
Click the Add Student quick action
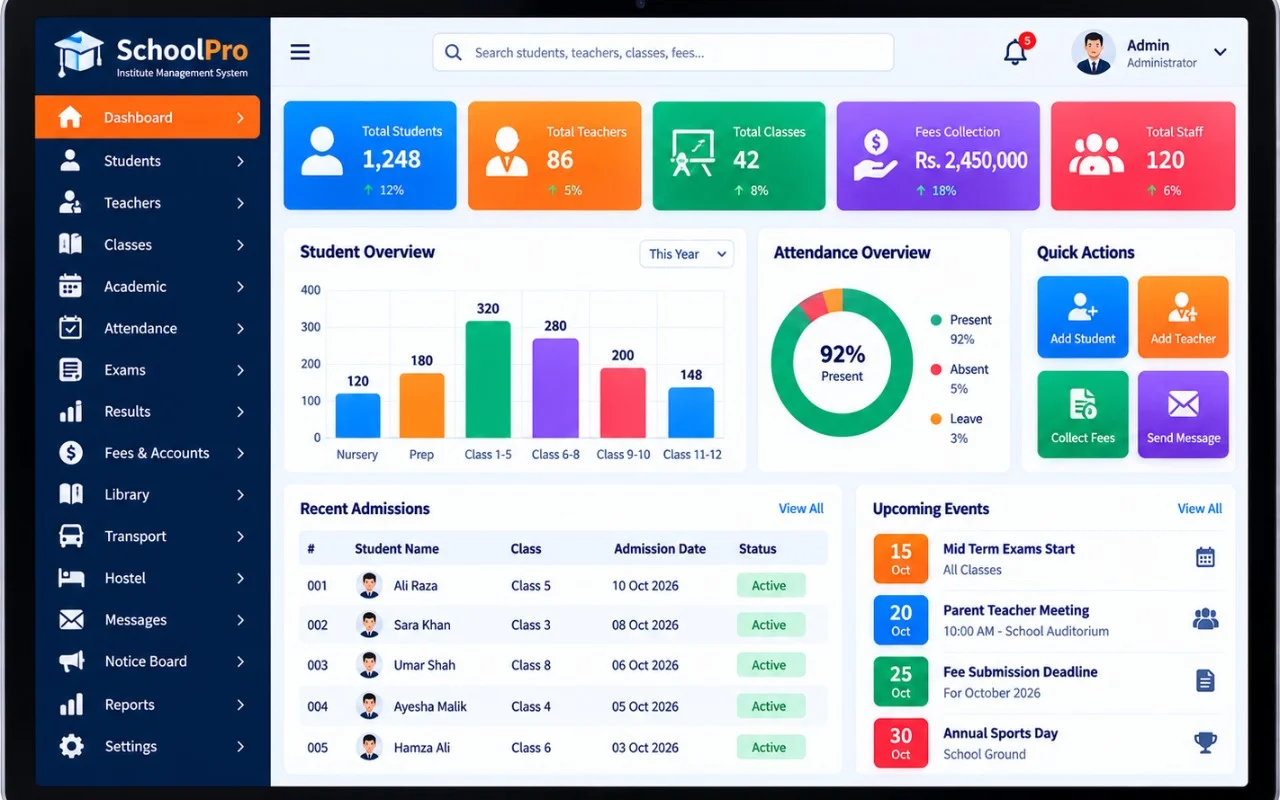pos(1083,317)
